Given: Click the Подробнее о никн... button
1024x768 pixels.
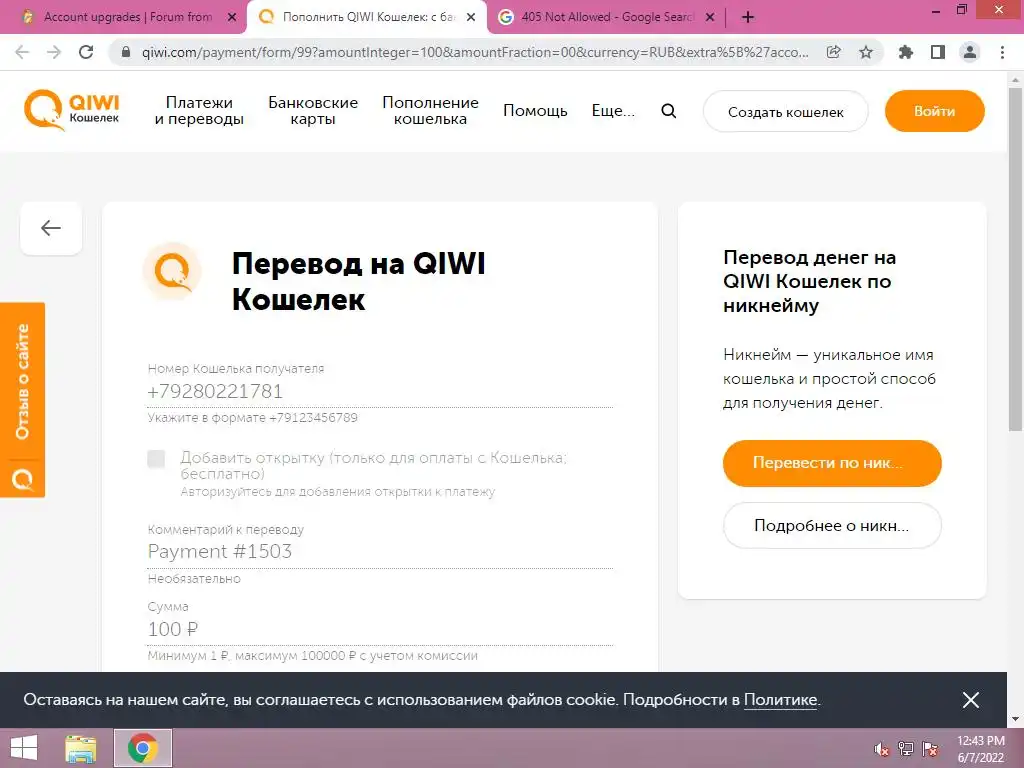Looking at the screenshot, I should 832,526.
